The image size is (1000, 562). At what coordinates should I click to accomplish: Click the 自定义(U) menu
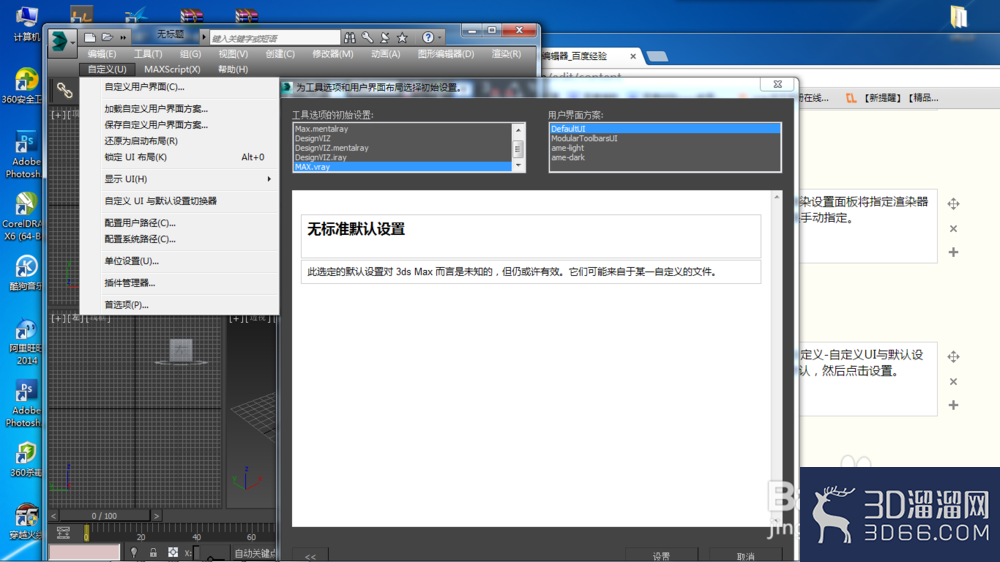pyautogui.click(x=107, y=69)
